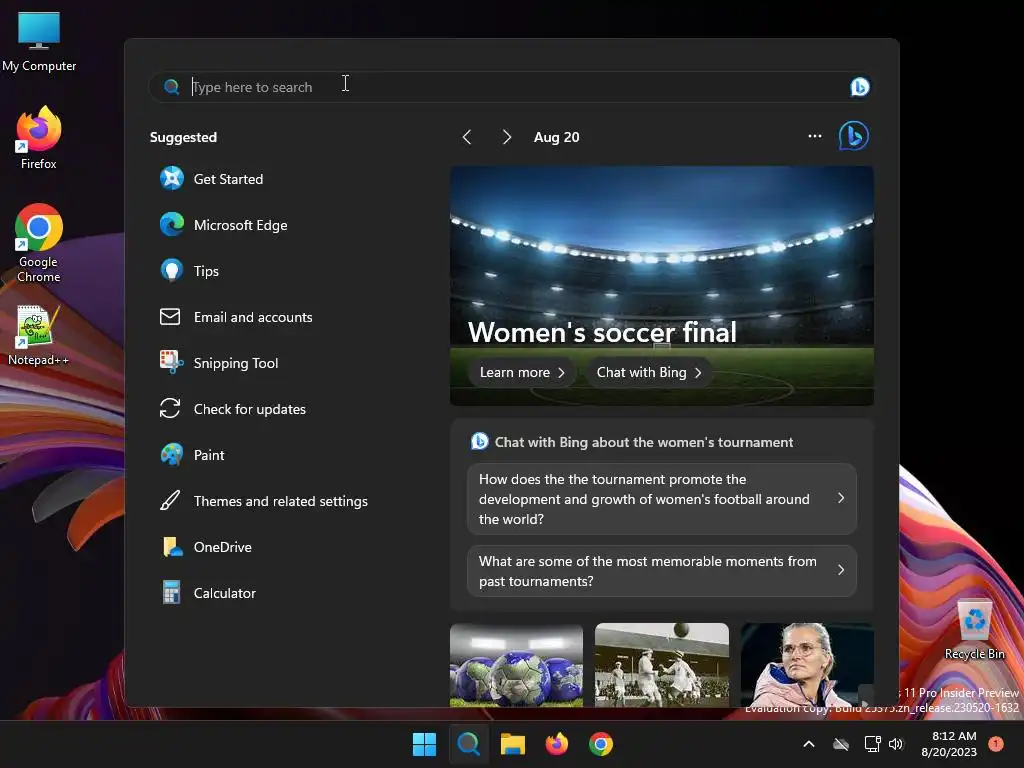Screen dimensions: 1024x768
Task: Click the cloud-off icon in system tray
Action: coord(841,744)
